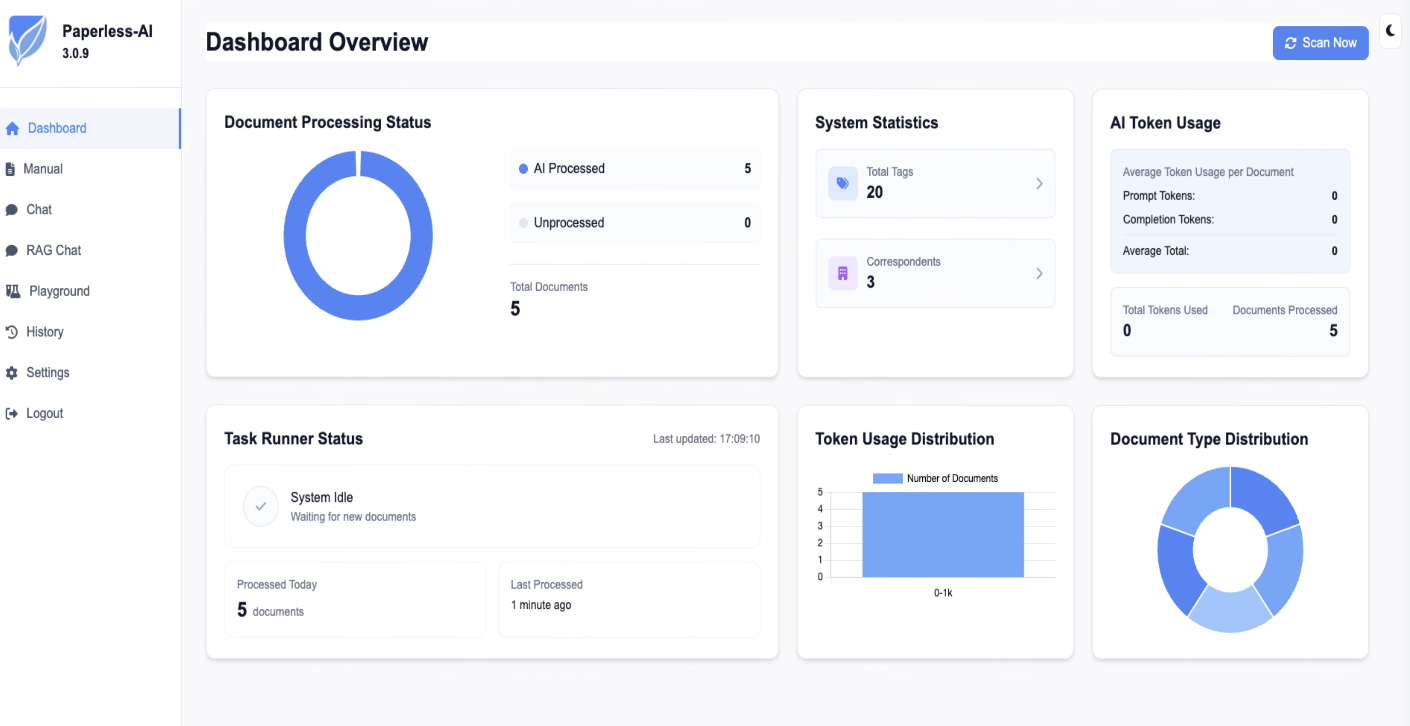Viewport: 1410px width, 726px height.
Task: Click the Total Tags tag icon
Action: click(842, 183)
